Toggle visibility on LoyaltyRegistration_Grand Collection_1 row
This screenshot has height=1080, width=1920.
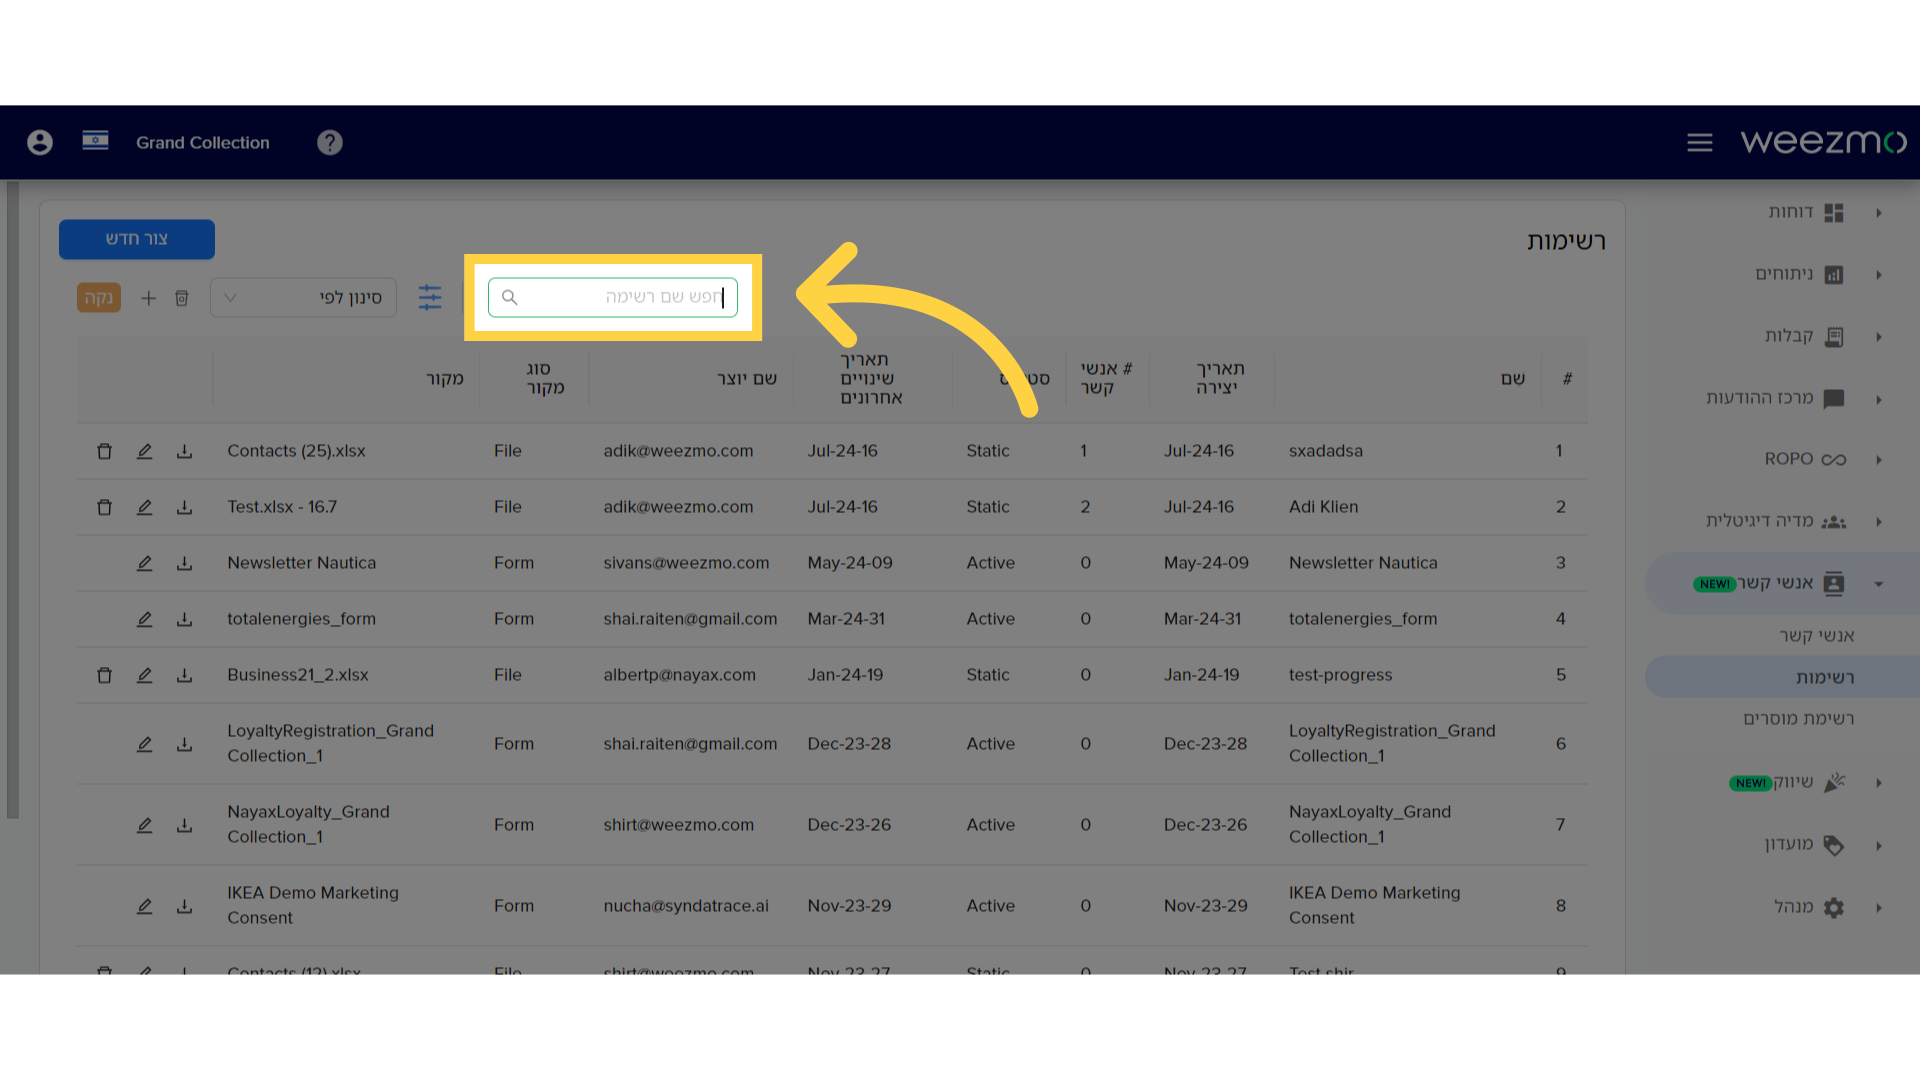pyautogui.click(x=105, y=742)
